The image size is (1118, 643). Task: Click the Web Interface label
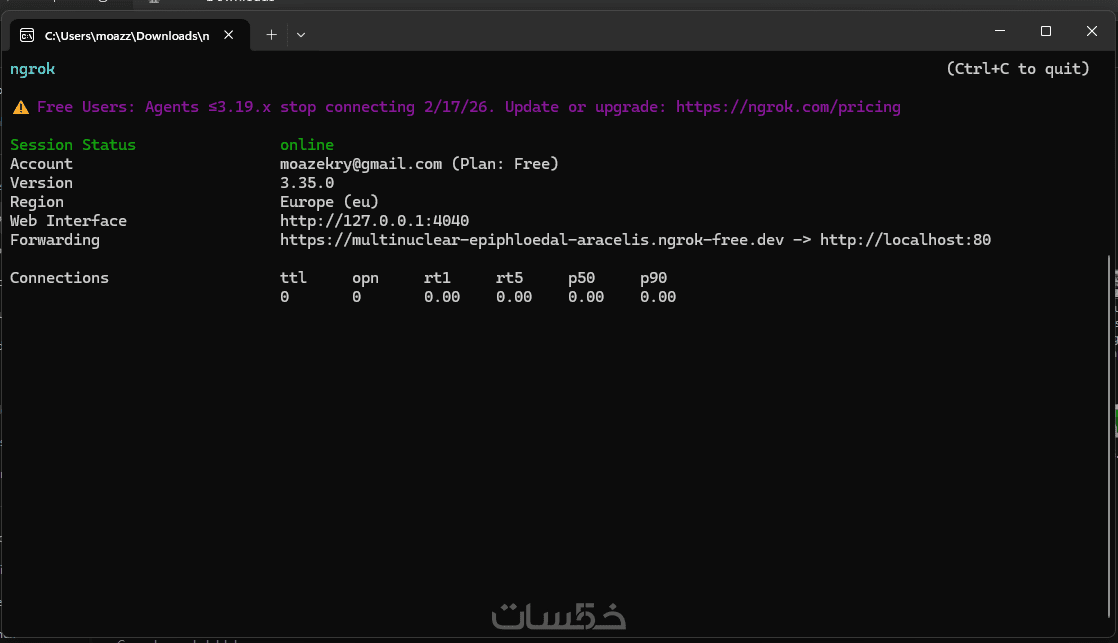[x=68, y=221]
